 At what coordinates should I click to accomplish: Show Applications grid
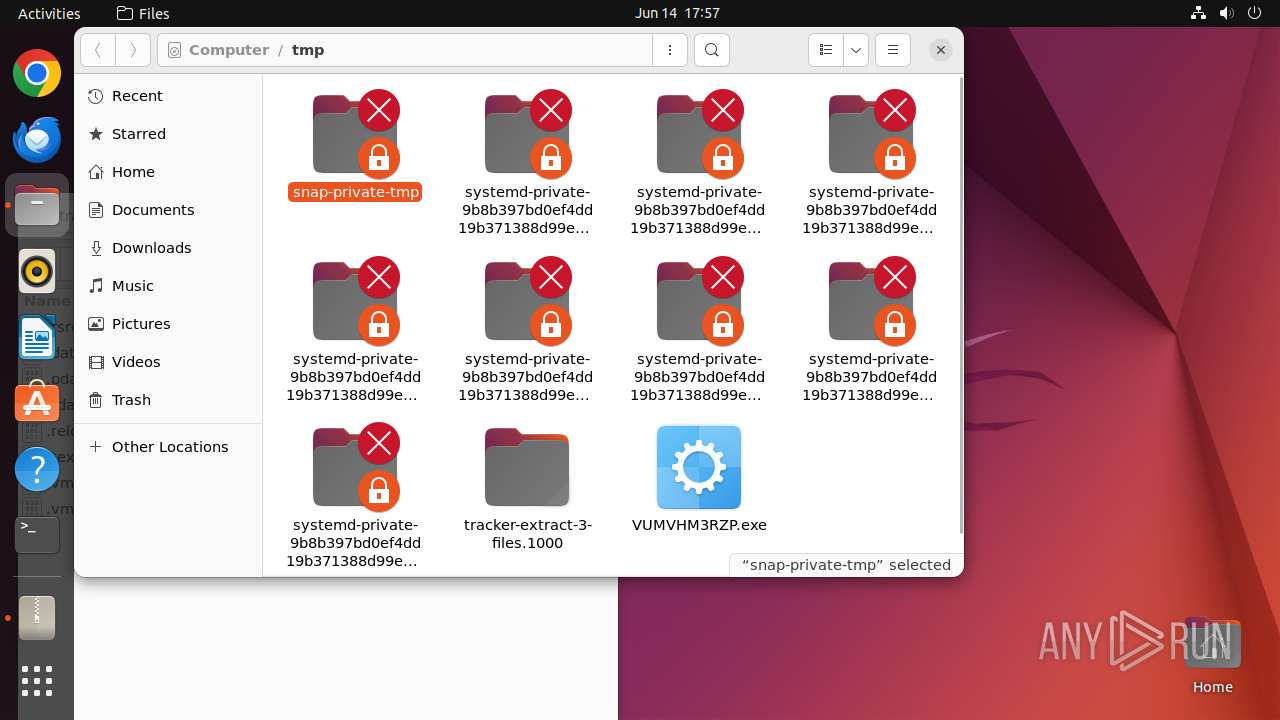(37, 681)
